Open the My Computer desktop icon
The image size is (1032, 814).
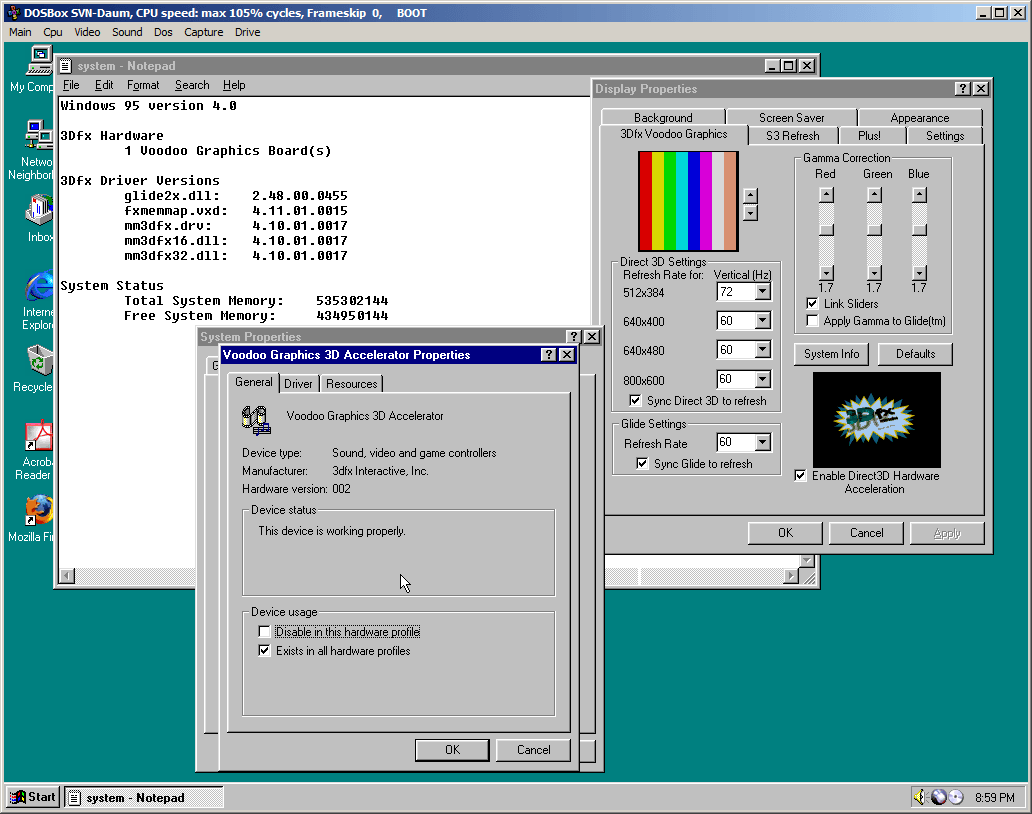pos(39,60)
